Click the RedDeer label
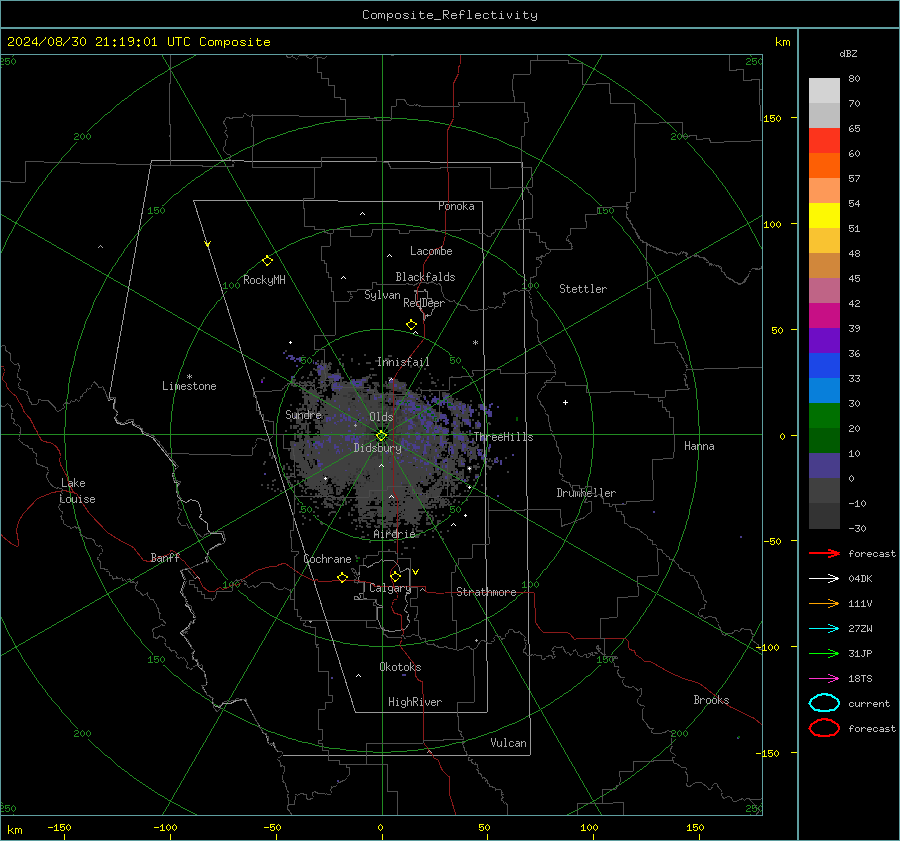The width and height of the screenshot is (900, 841). pyautogui.click(x=424, y=303)
